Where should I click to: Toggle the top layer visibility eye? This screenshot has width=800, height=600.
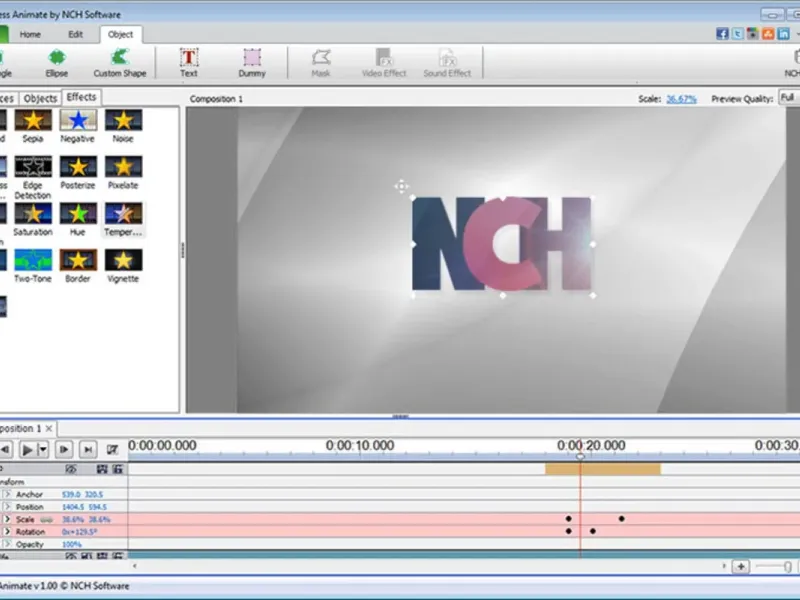(x=71, y=469)
